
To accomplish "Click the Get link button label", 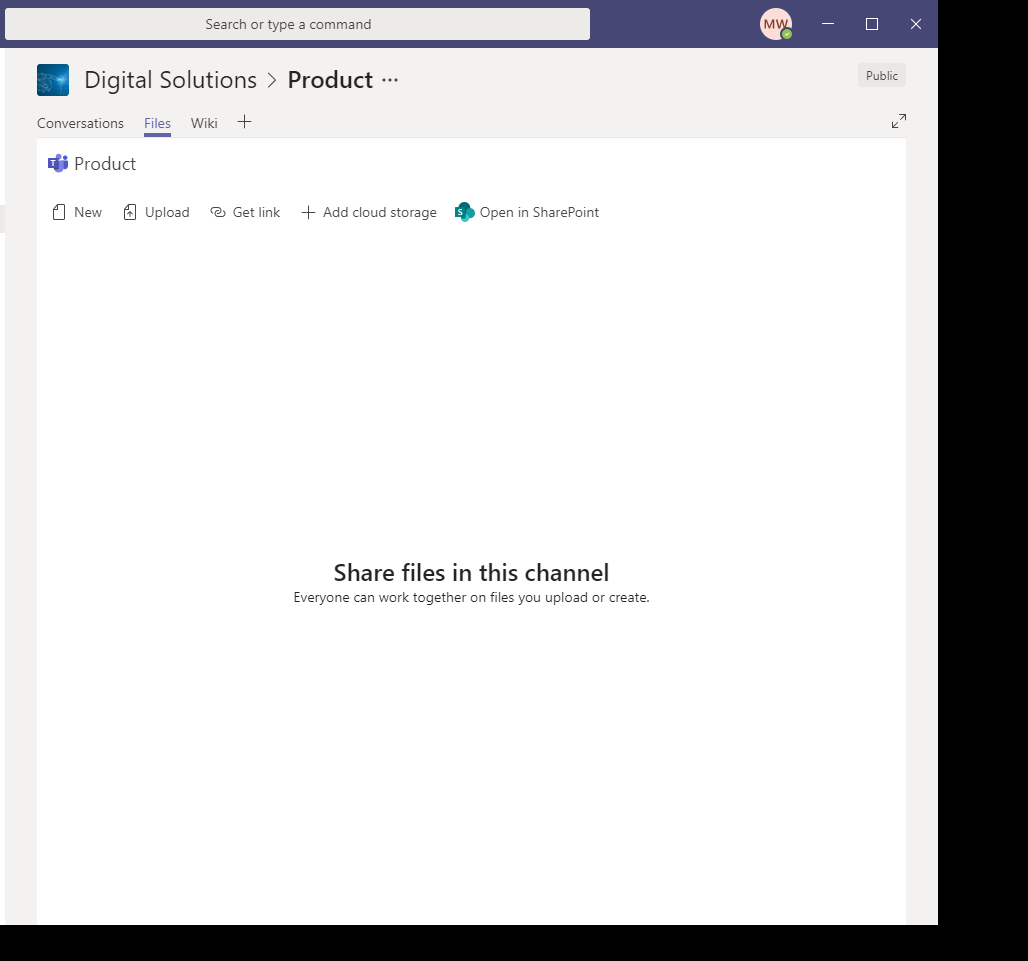I will pos(256,212).
